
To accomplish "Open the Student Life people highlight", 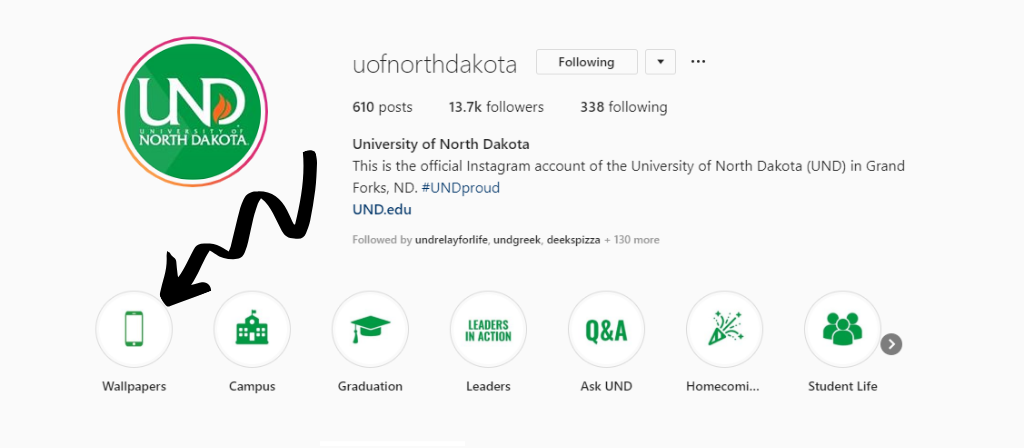I will point(842,330).
